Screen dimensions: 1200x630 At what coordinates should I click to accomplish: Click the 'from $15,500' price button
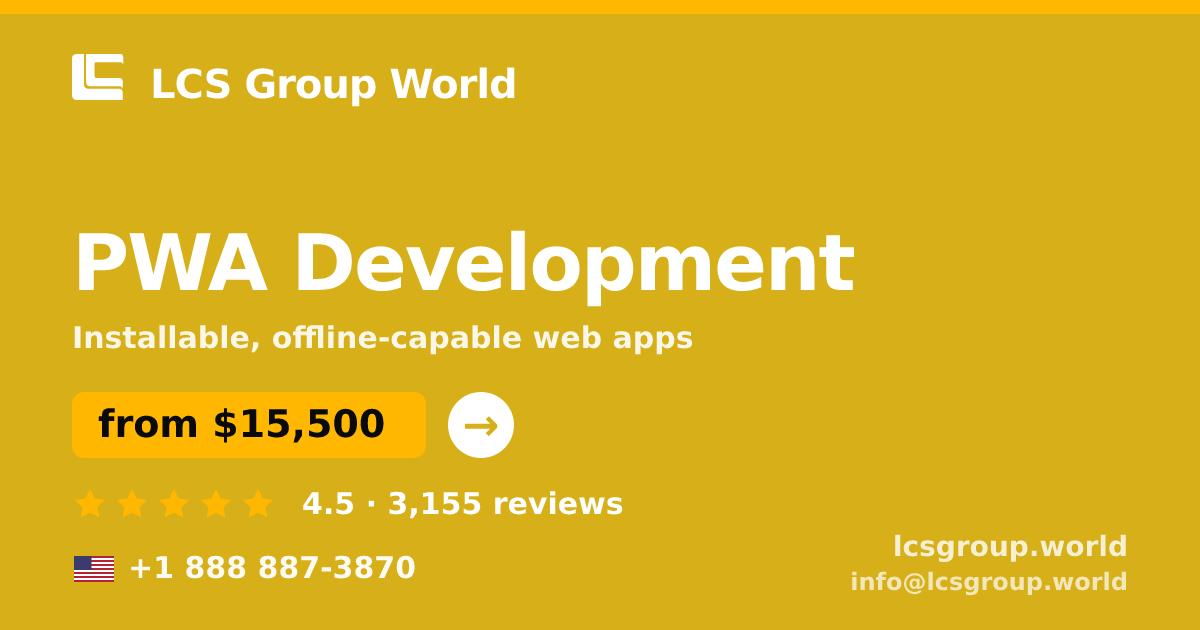click(x=249, y=425)
